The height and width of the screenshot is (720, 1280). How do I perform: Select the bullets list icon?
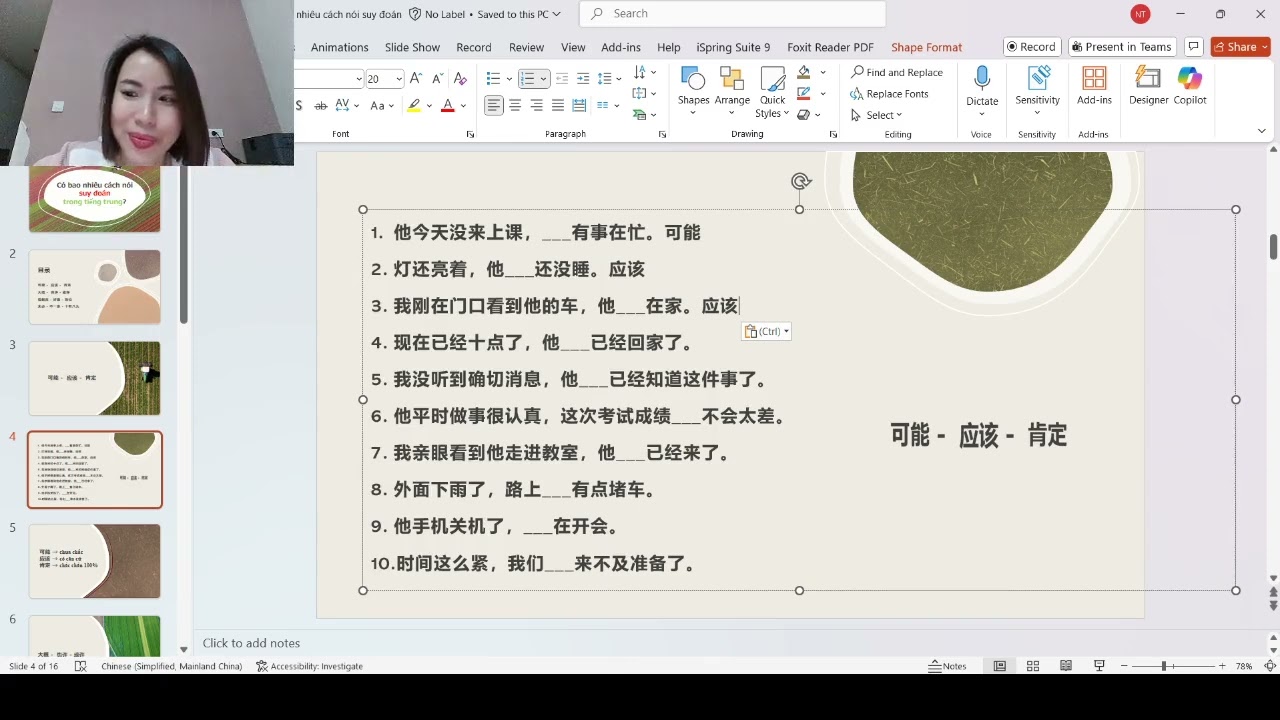[x=493, y=79]
